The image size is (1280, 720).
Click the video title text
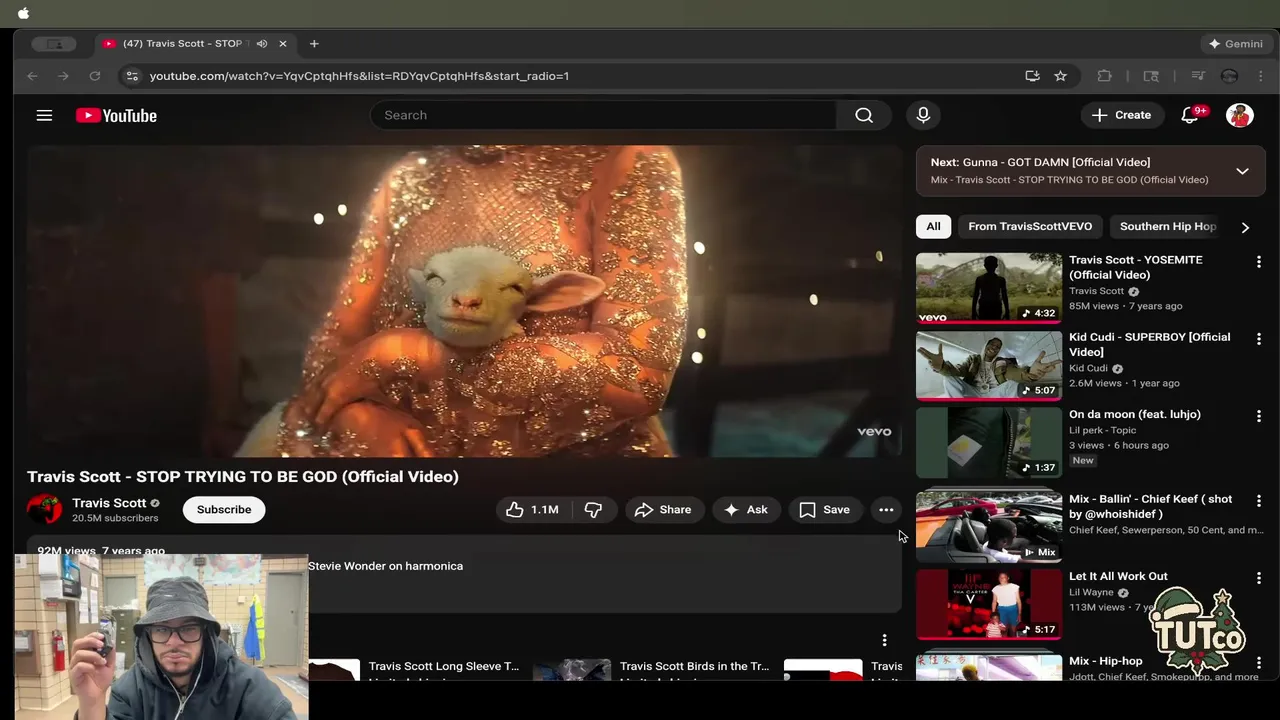243,477
